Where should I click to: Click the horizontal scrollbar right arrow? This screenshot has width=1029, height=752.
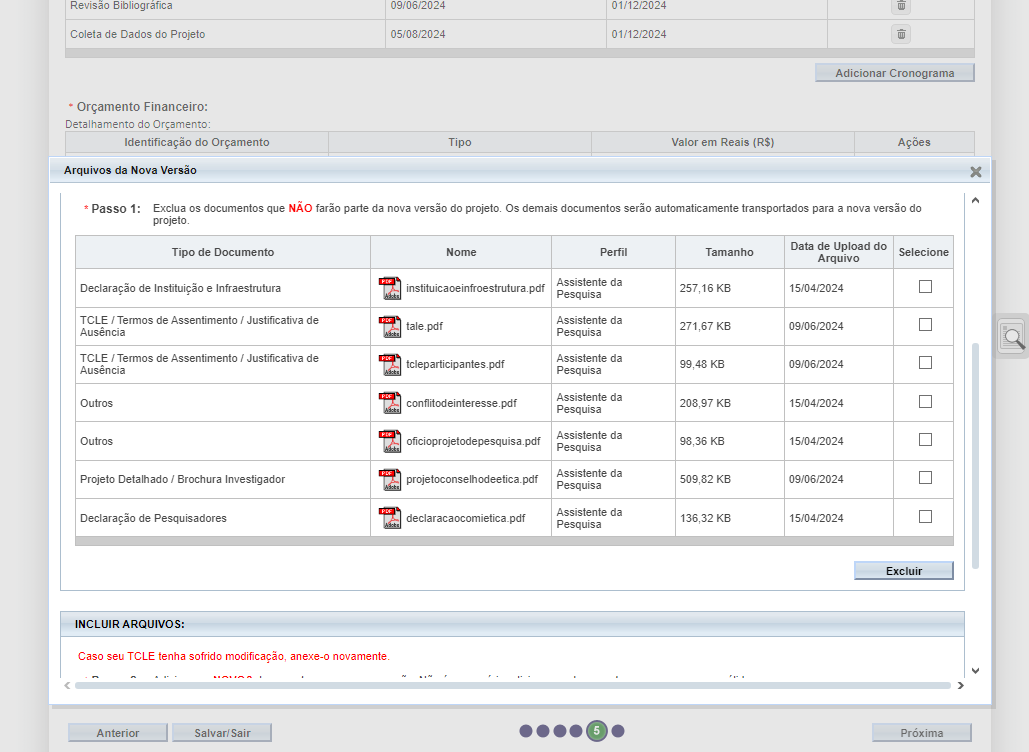click(x=961, y=686)
